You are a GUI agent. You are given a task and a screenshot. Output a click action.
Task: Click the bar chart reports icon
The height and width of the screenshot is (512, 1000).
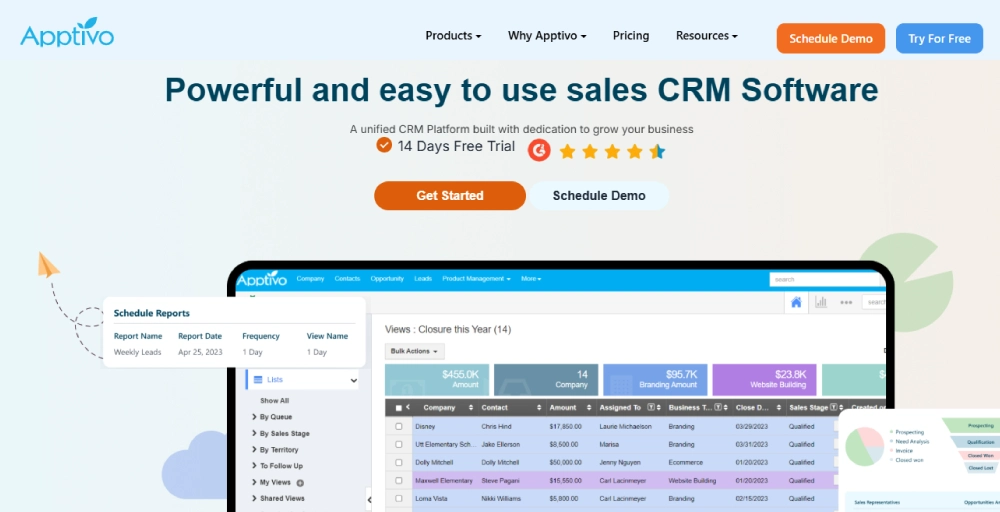(x=821, y=302)
